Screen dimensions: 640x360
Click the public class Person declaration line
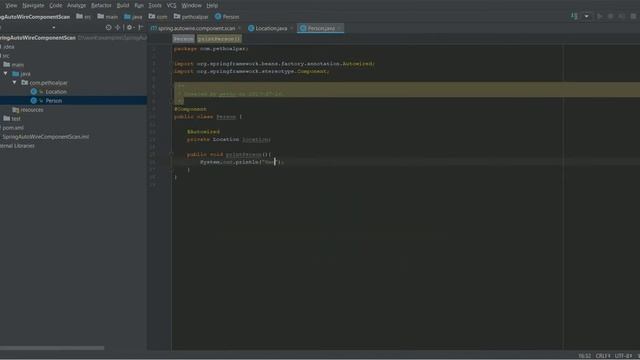[208, 116]
